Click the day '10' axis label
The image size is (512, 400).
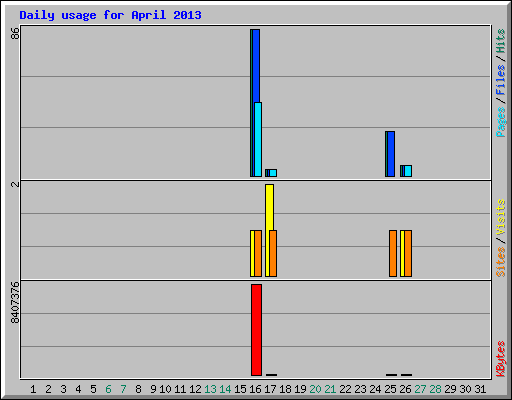pyautogui.click(x=165, y=389)
